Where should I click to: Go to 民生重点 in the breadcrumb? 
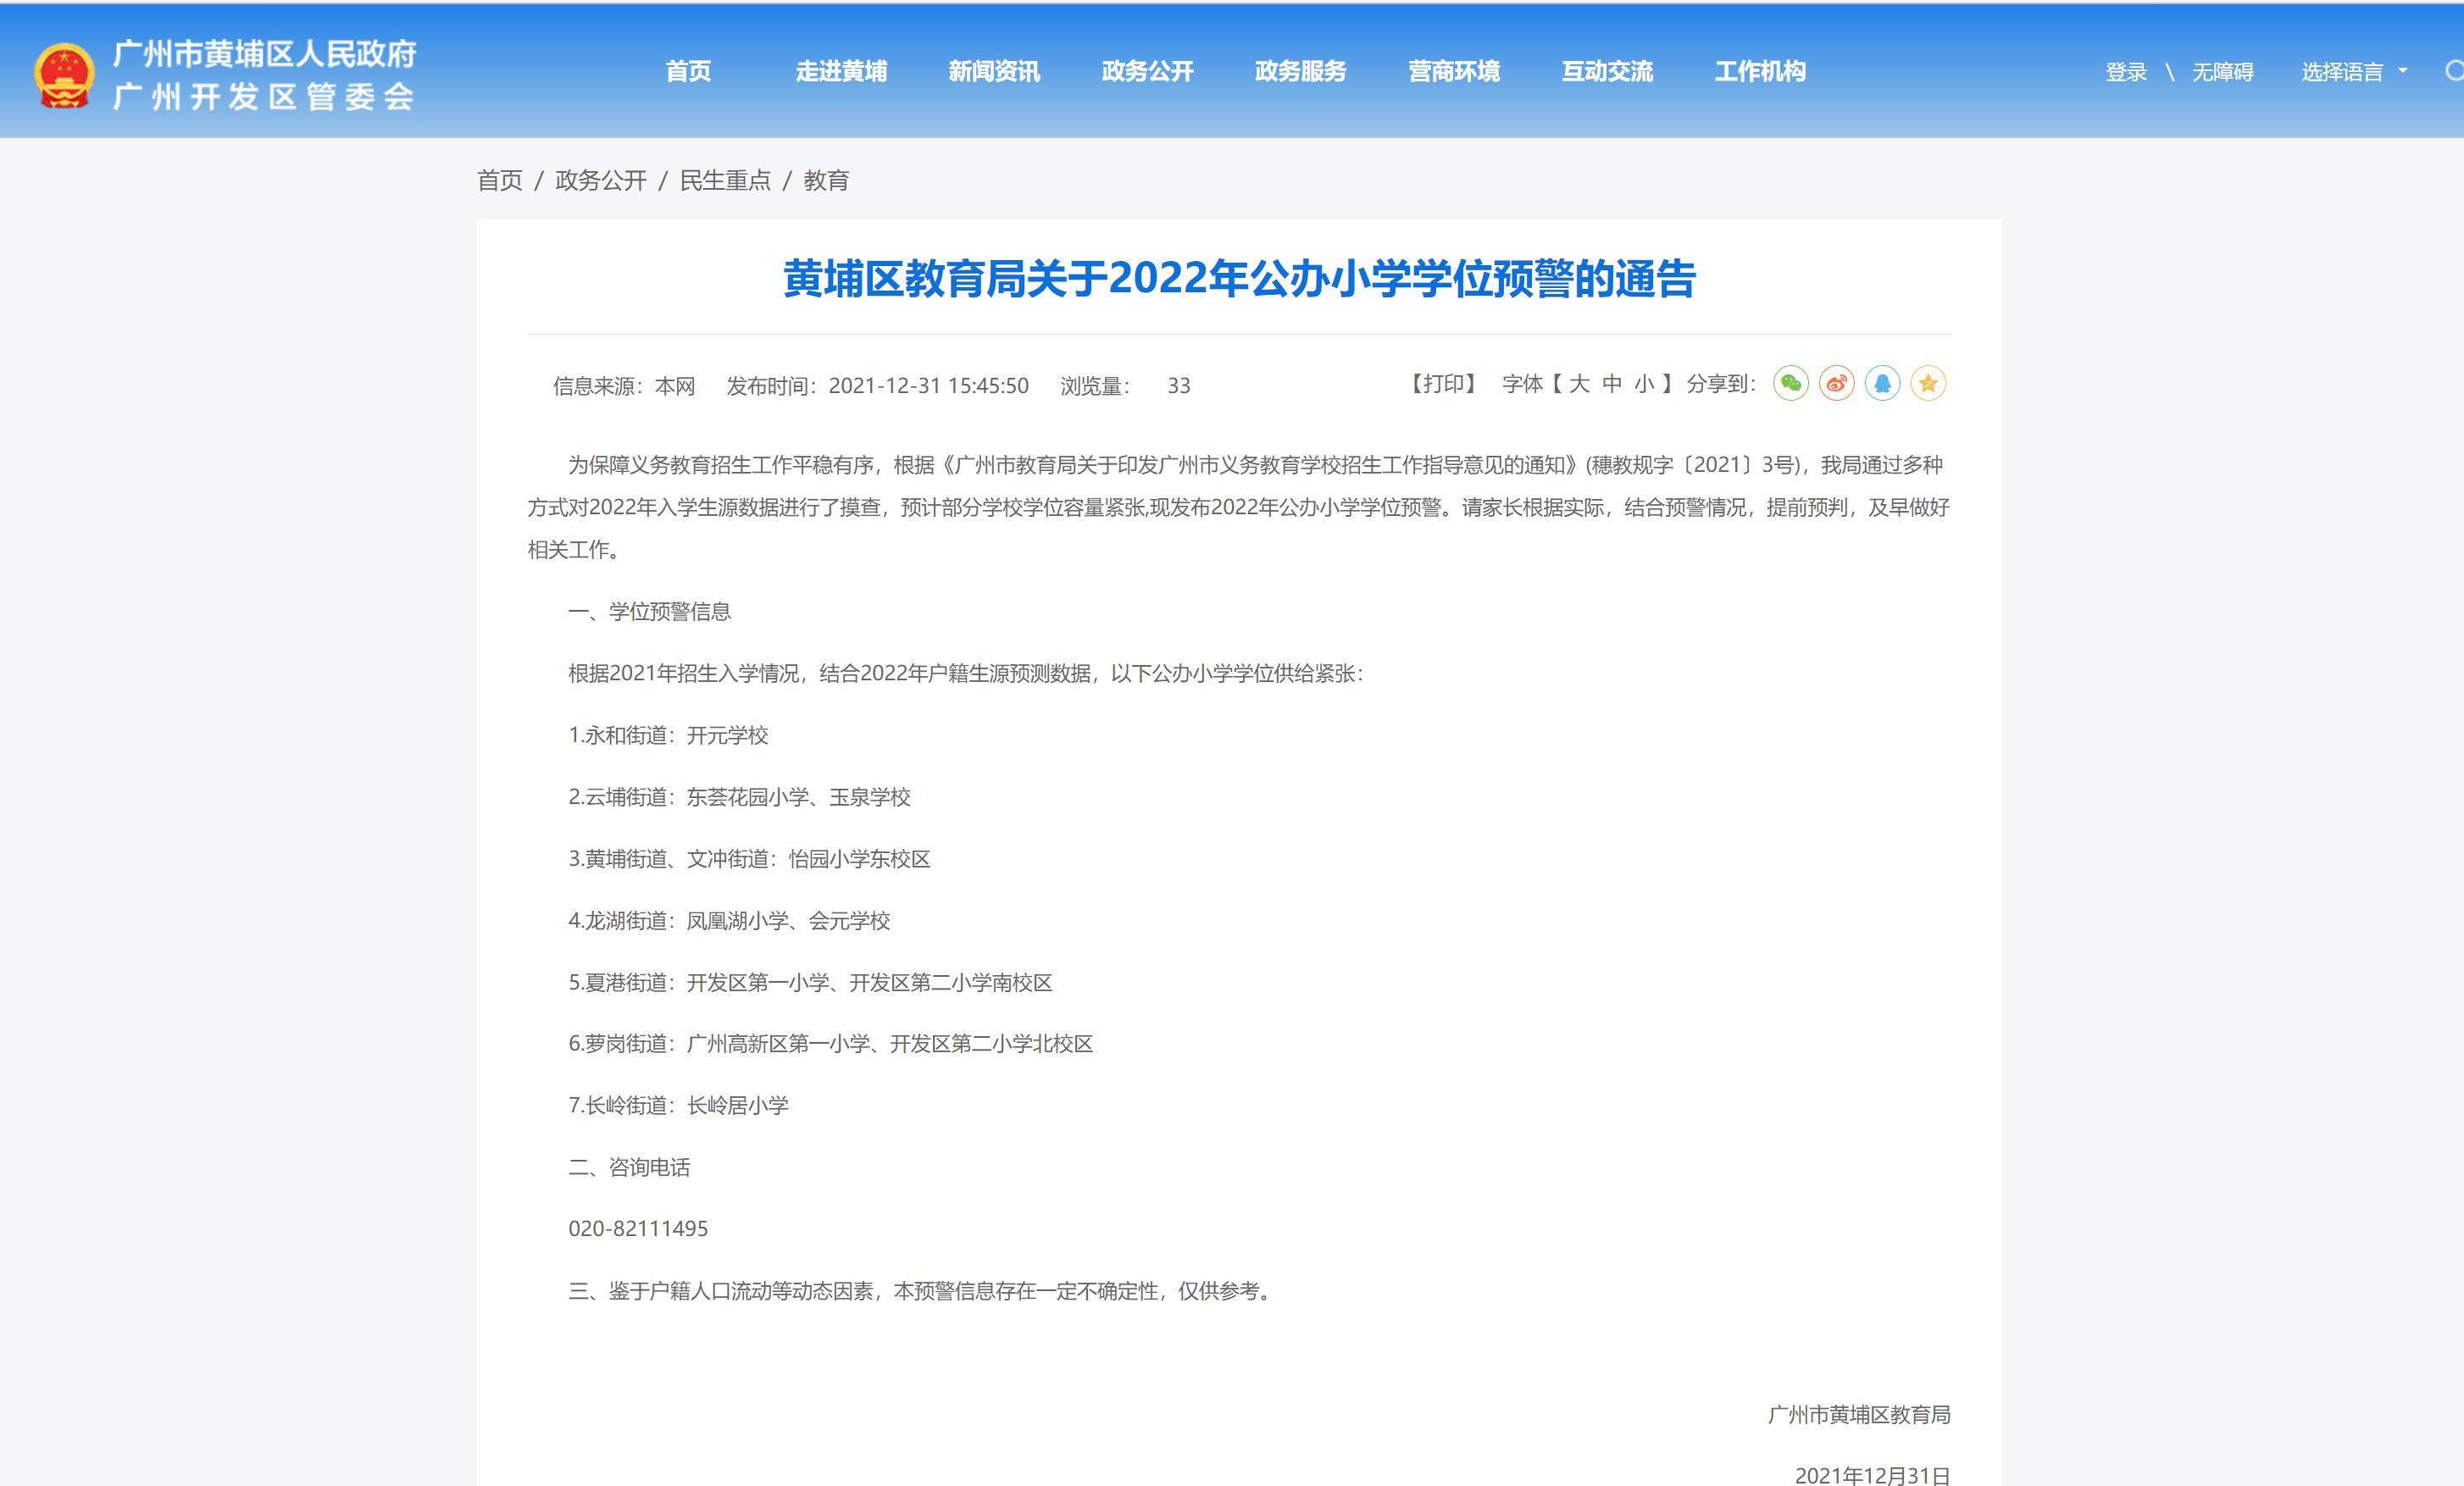tap(725, 180)
